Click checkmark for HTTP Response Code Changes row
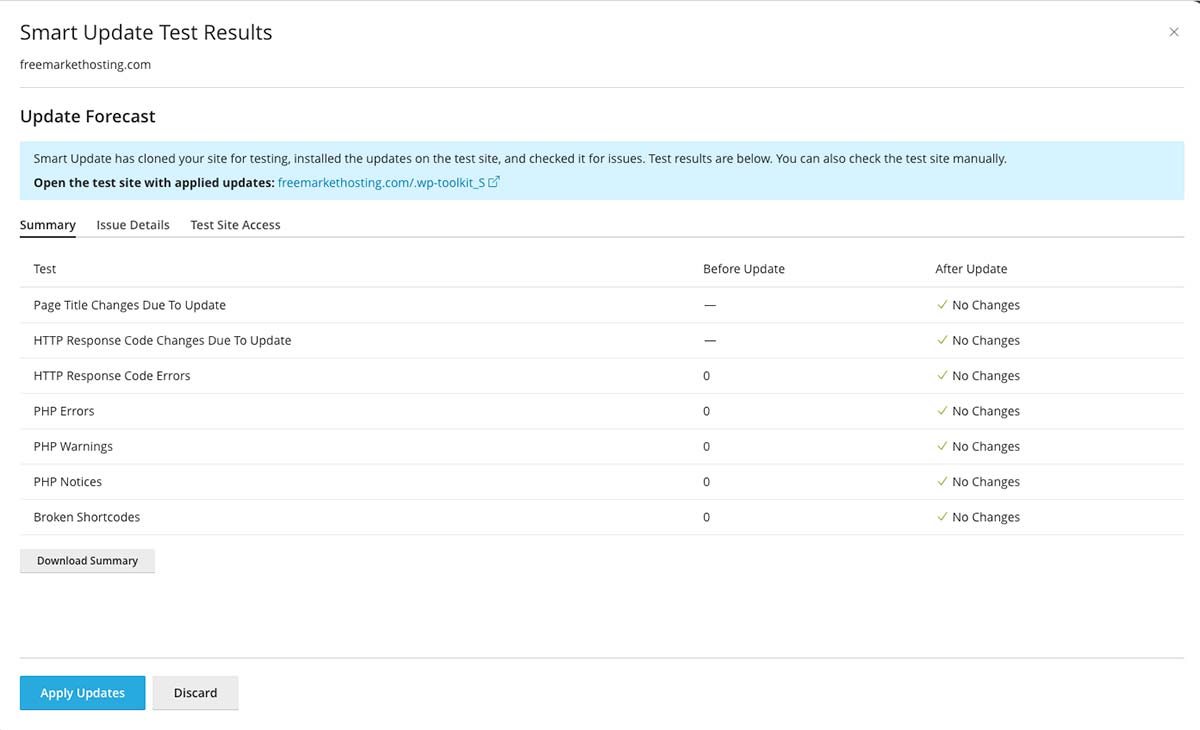Screen dimensions: 1200x730 (x=942, y=340)
